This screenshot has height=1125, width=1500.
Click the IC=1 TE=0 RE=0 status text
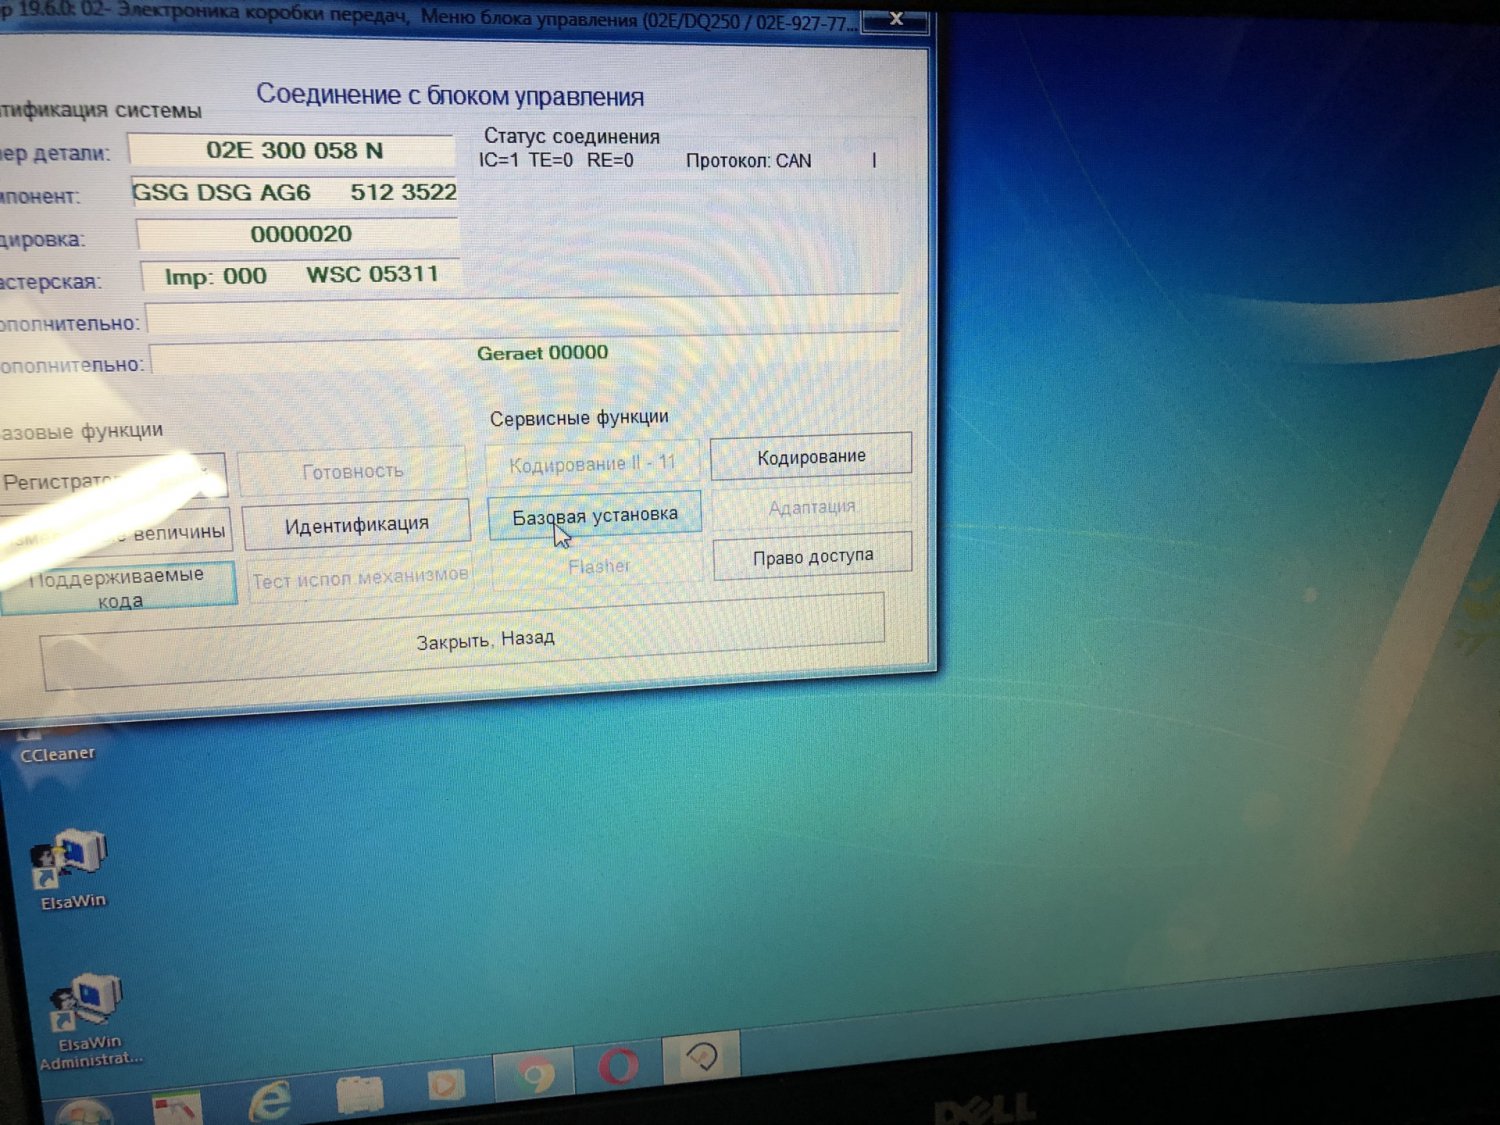(556, 160)
